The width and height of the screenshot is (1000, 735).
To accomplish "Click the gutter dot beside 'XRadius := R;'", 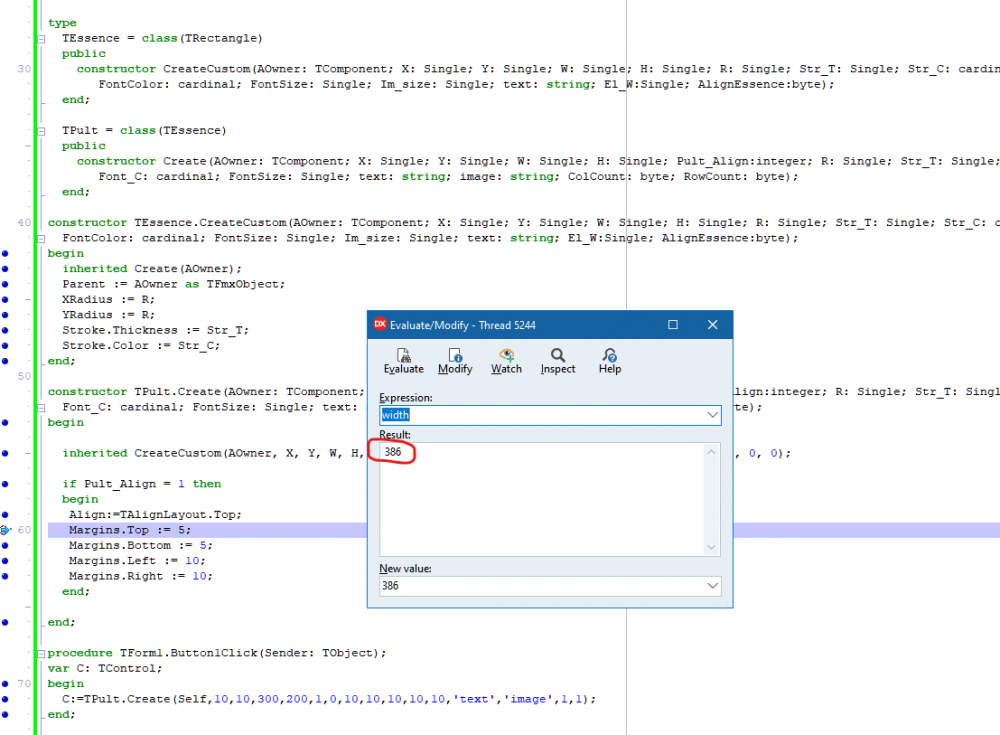I will (x=5, y=299).
